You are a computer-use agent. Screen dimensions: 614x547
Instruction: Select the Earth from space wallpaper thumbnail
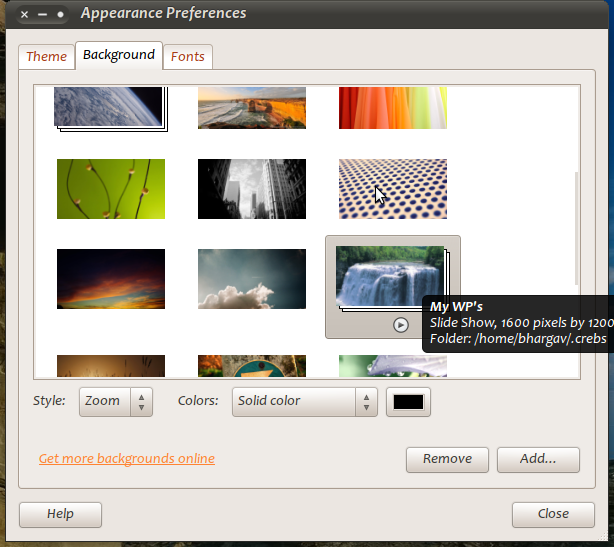point(110,108)
